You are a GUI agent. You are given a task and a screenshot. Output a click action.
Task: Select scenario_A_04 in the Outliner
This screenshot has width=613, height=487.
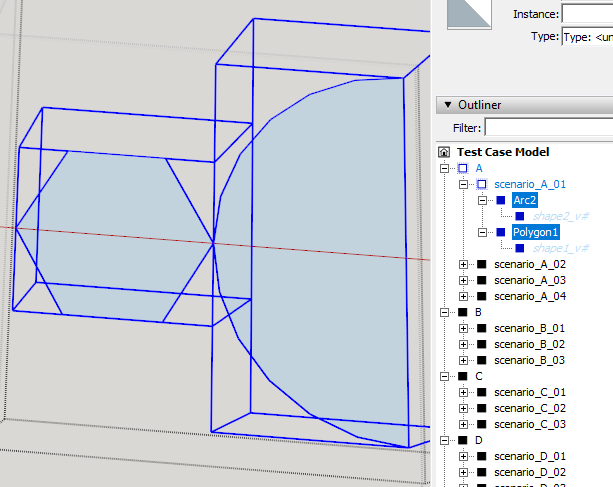530,297
